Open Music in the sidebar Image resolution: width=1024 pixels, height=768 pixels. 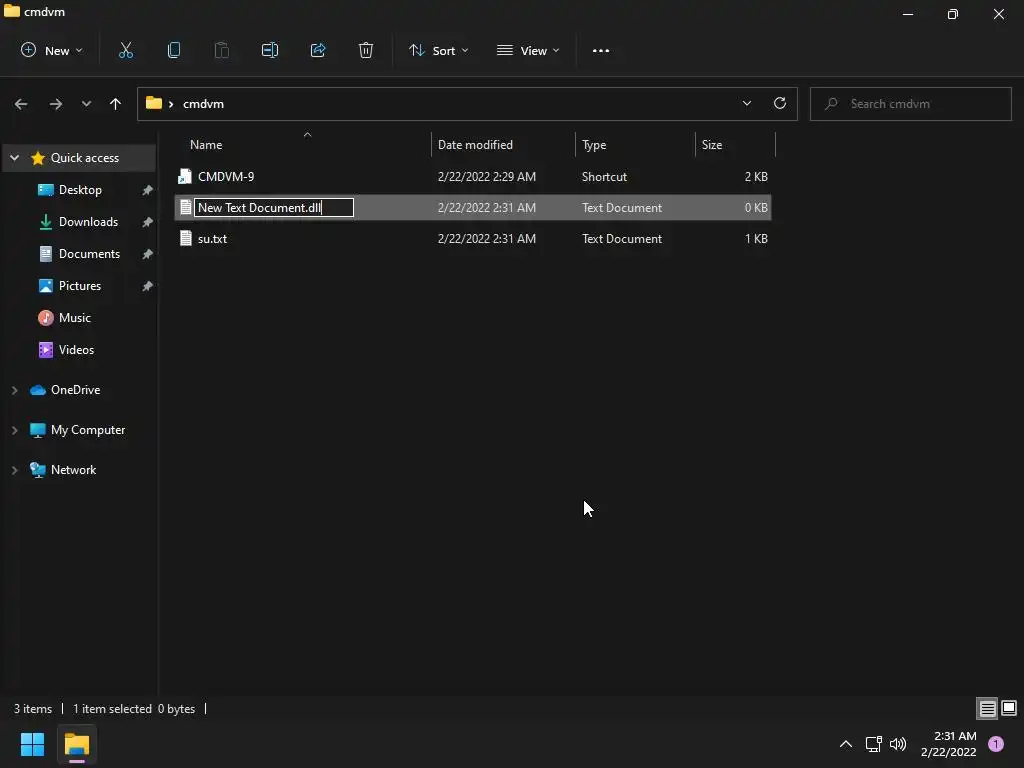point(74,318)
